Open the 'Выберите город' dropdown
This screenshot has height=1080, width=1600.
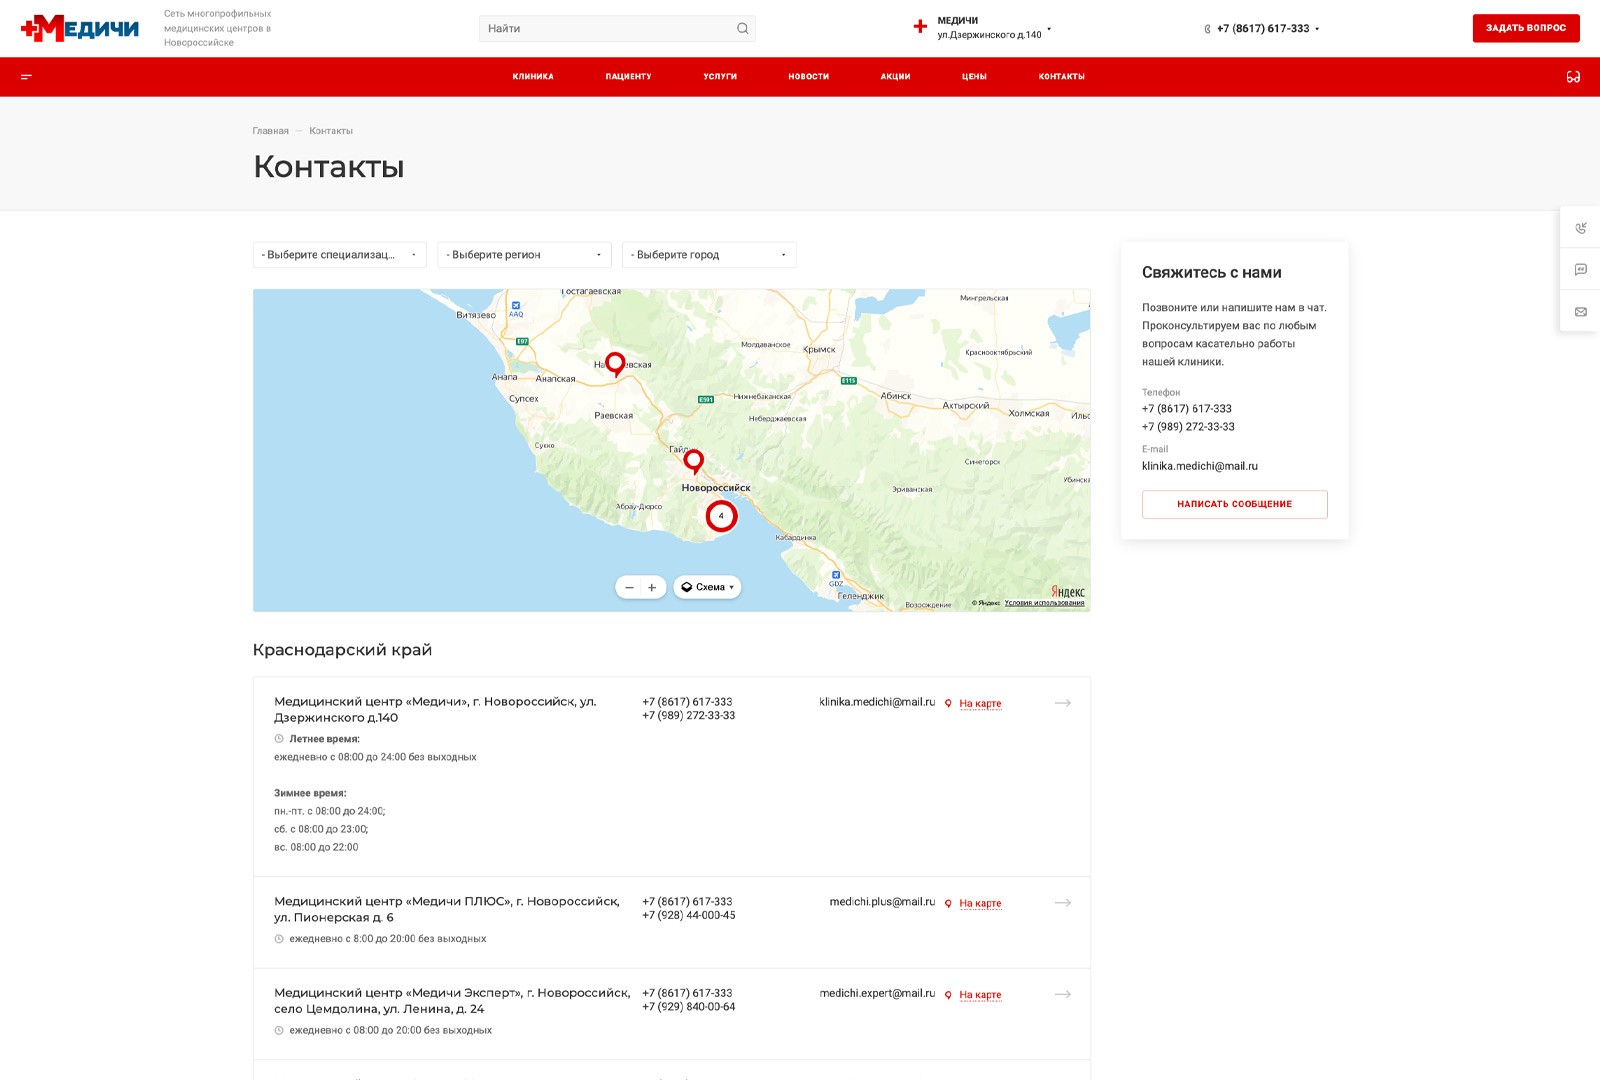(708, 255)
